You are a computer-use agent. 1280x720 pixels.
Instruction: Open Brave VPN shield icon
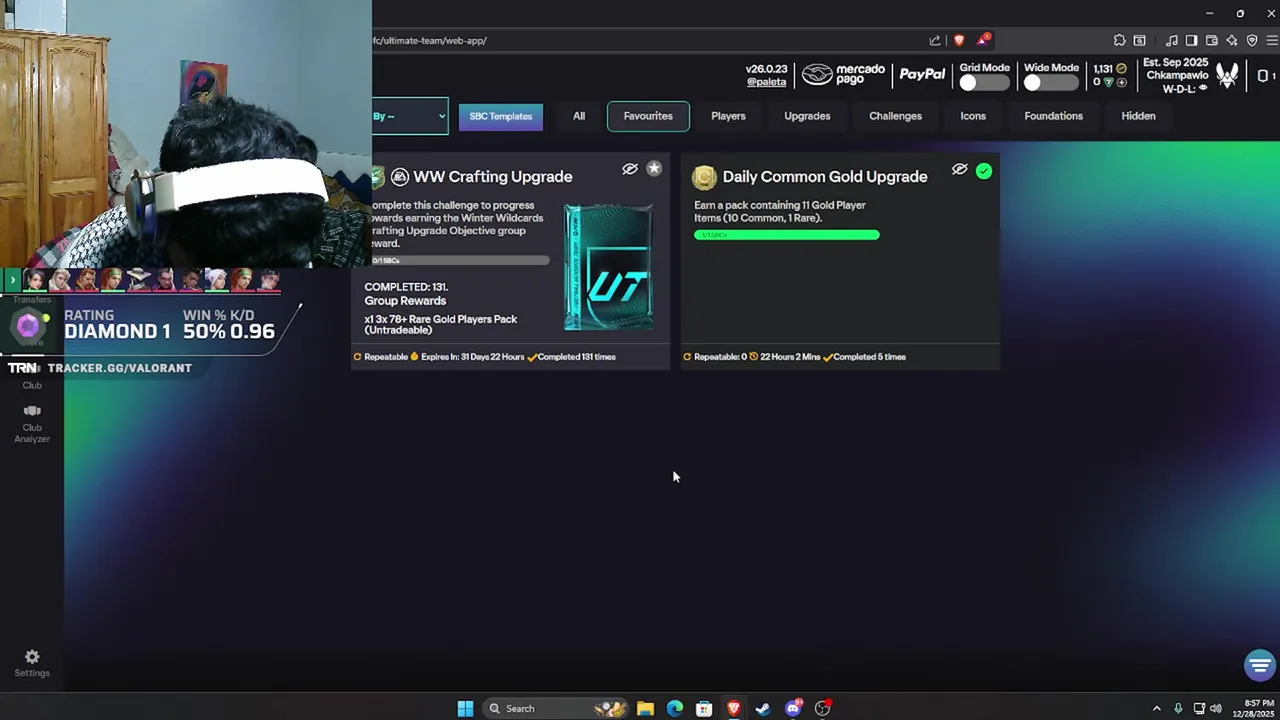(x=1251, y=41)
